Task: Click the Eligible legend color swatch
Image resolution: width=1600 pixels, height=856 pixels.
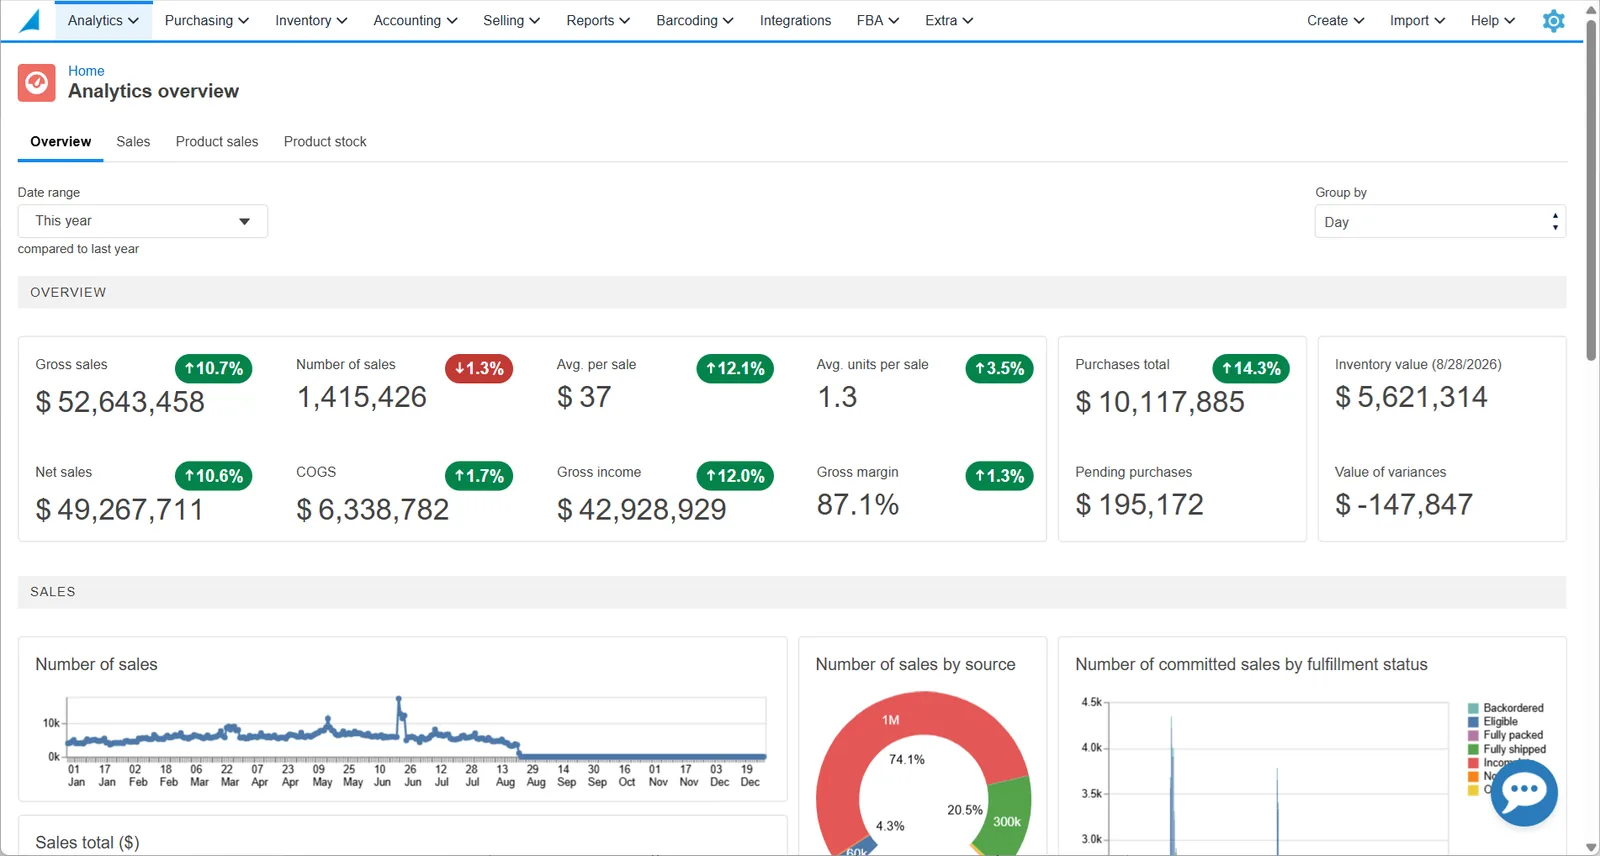Action: point(1473,722)
